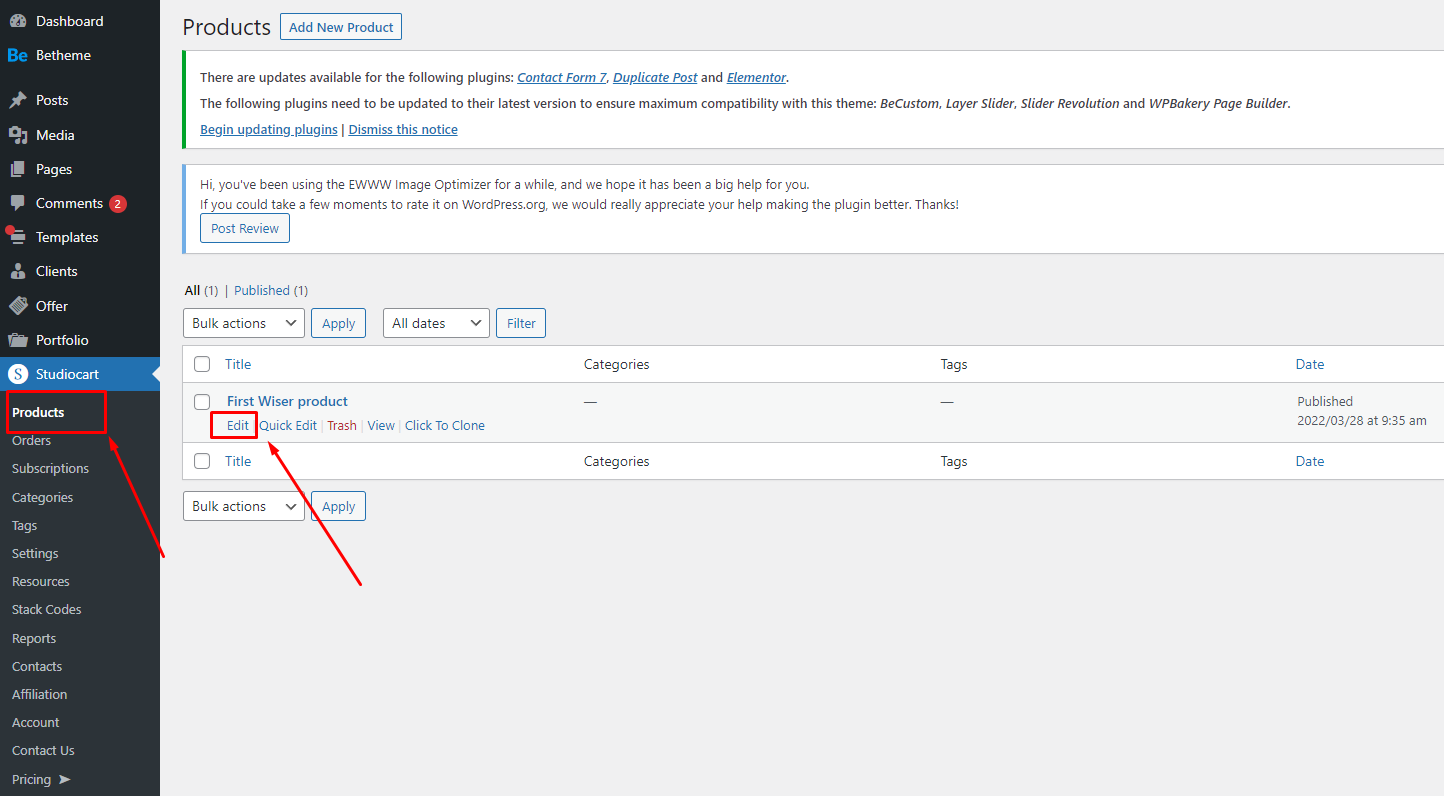Click the Portfolio folder icon
The width and height of the screenshot is (1444, 796).
coord(17,340)
